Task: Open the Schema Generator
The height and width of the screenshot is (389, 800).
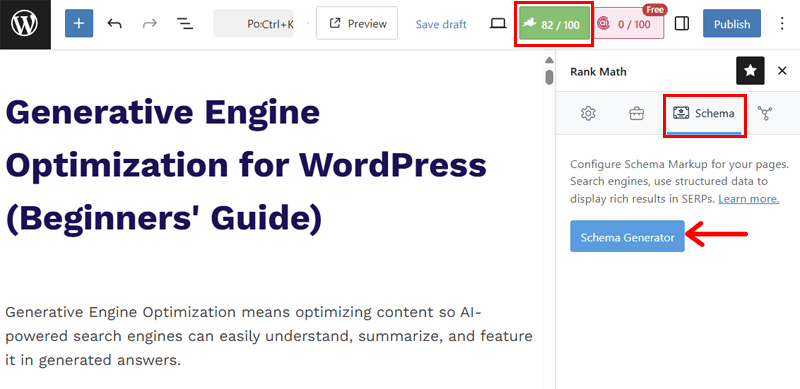Action: 627,236
